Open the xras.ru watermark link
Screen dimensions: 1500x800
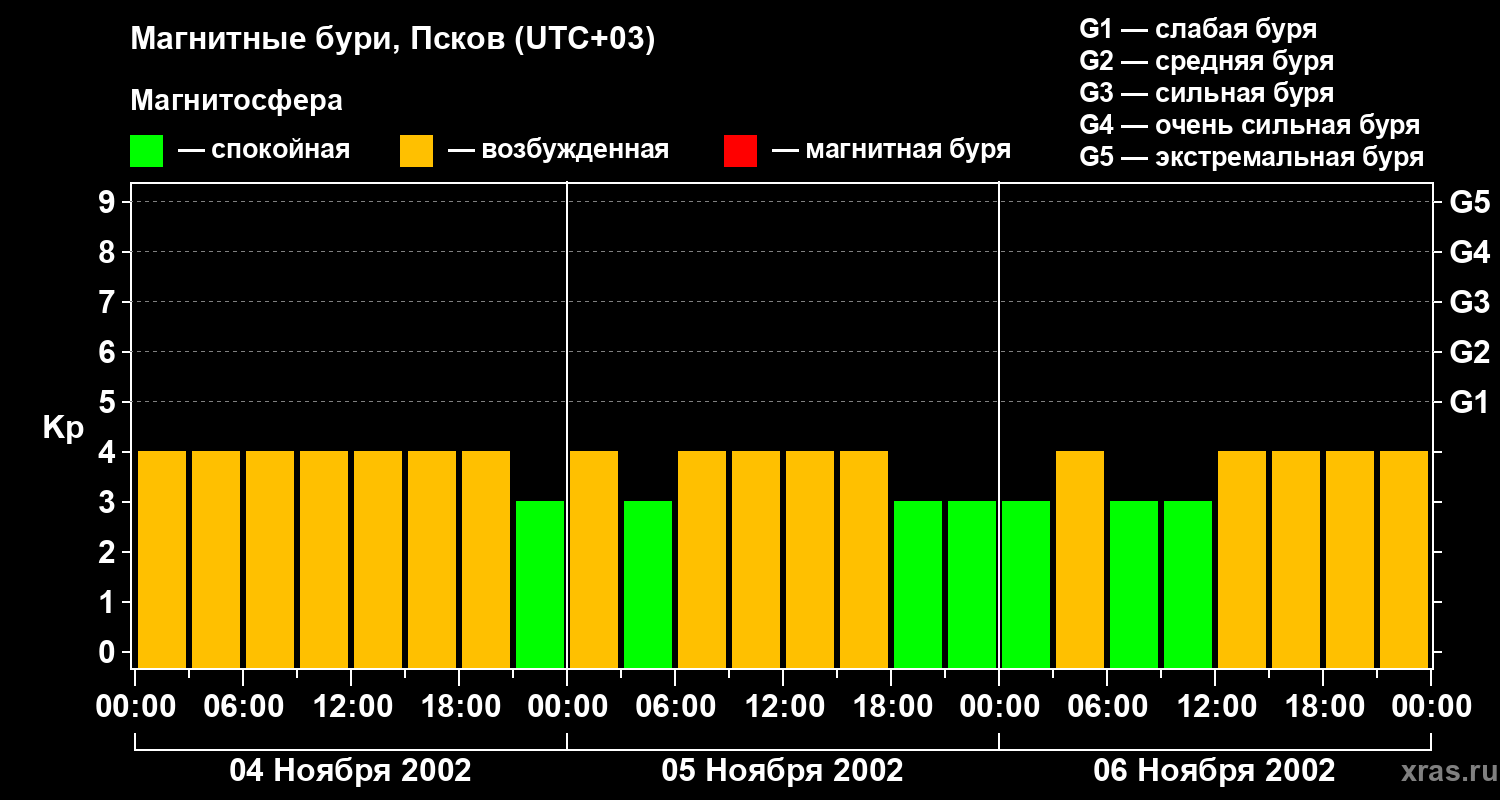[1443, 772]
